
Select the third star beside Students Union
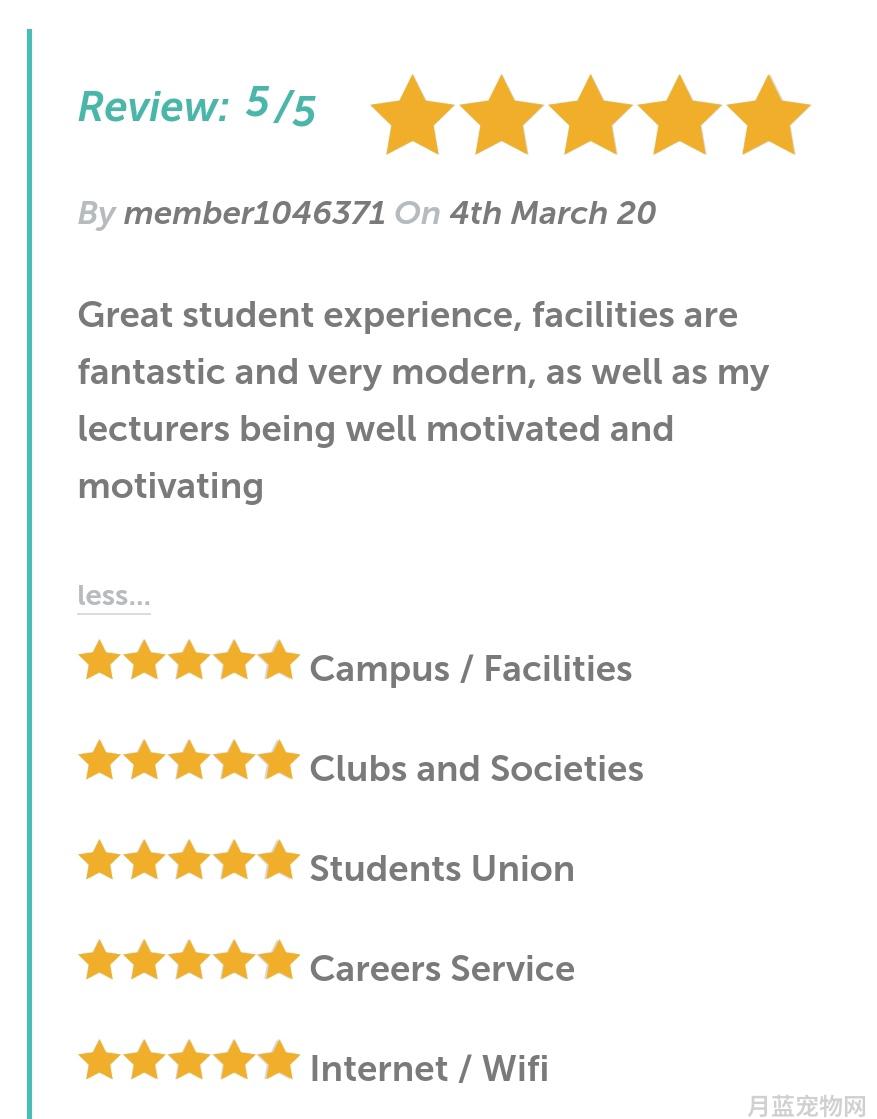[x=189, y=860]
